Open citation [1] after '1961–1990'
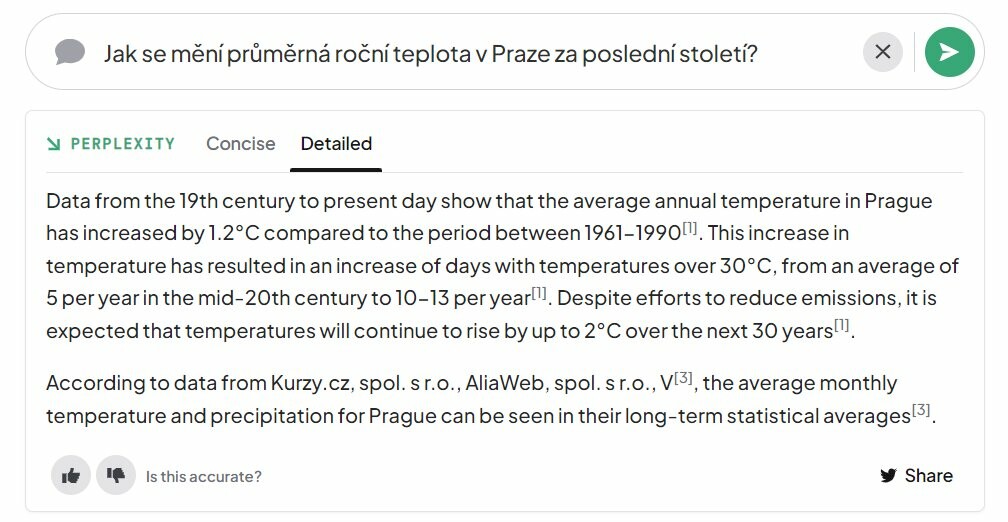The height and width of the screenshot is (522, 1008). coord(690,228)
